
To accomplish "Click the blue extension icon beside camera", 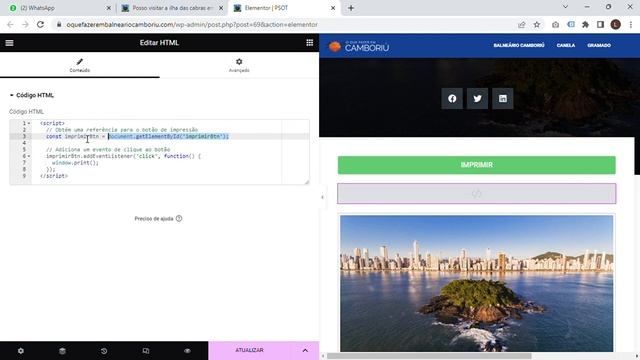I will (x=571, y=24).
